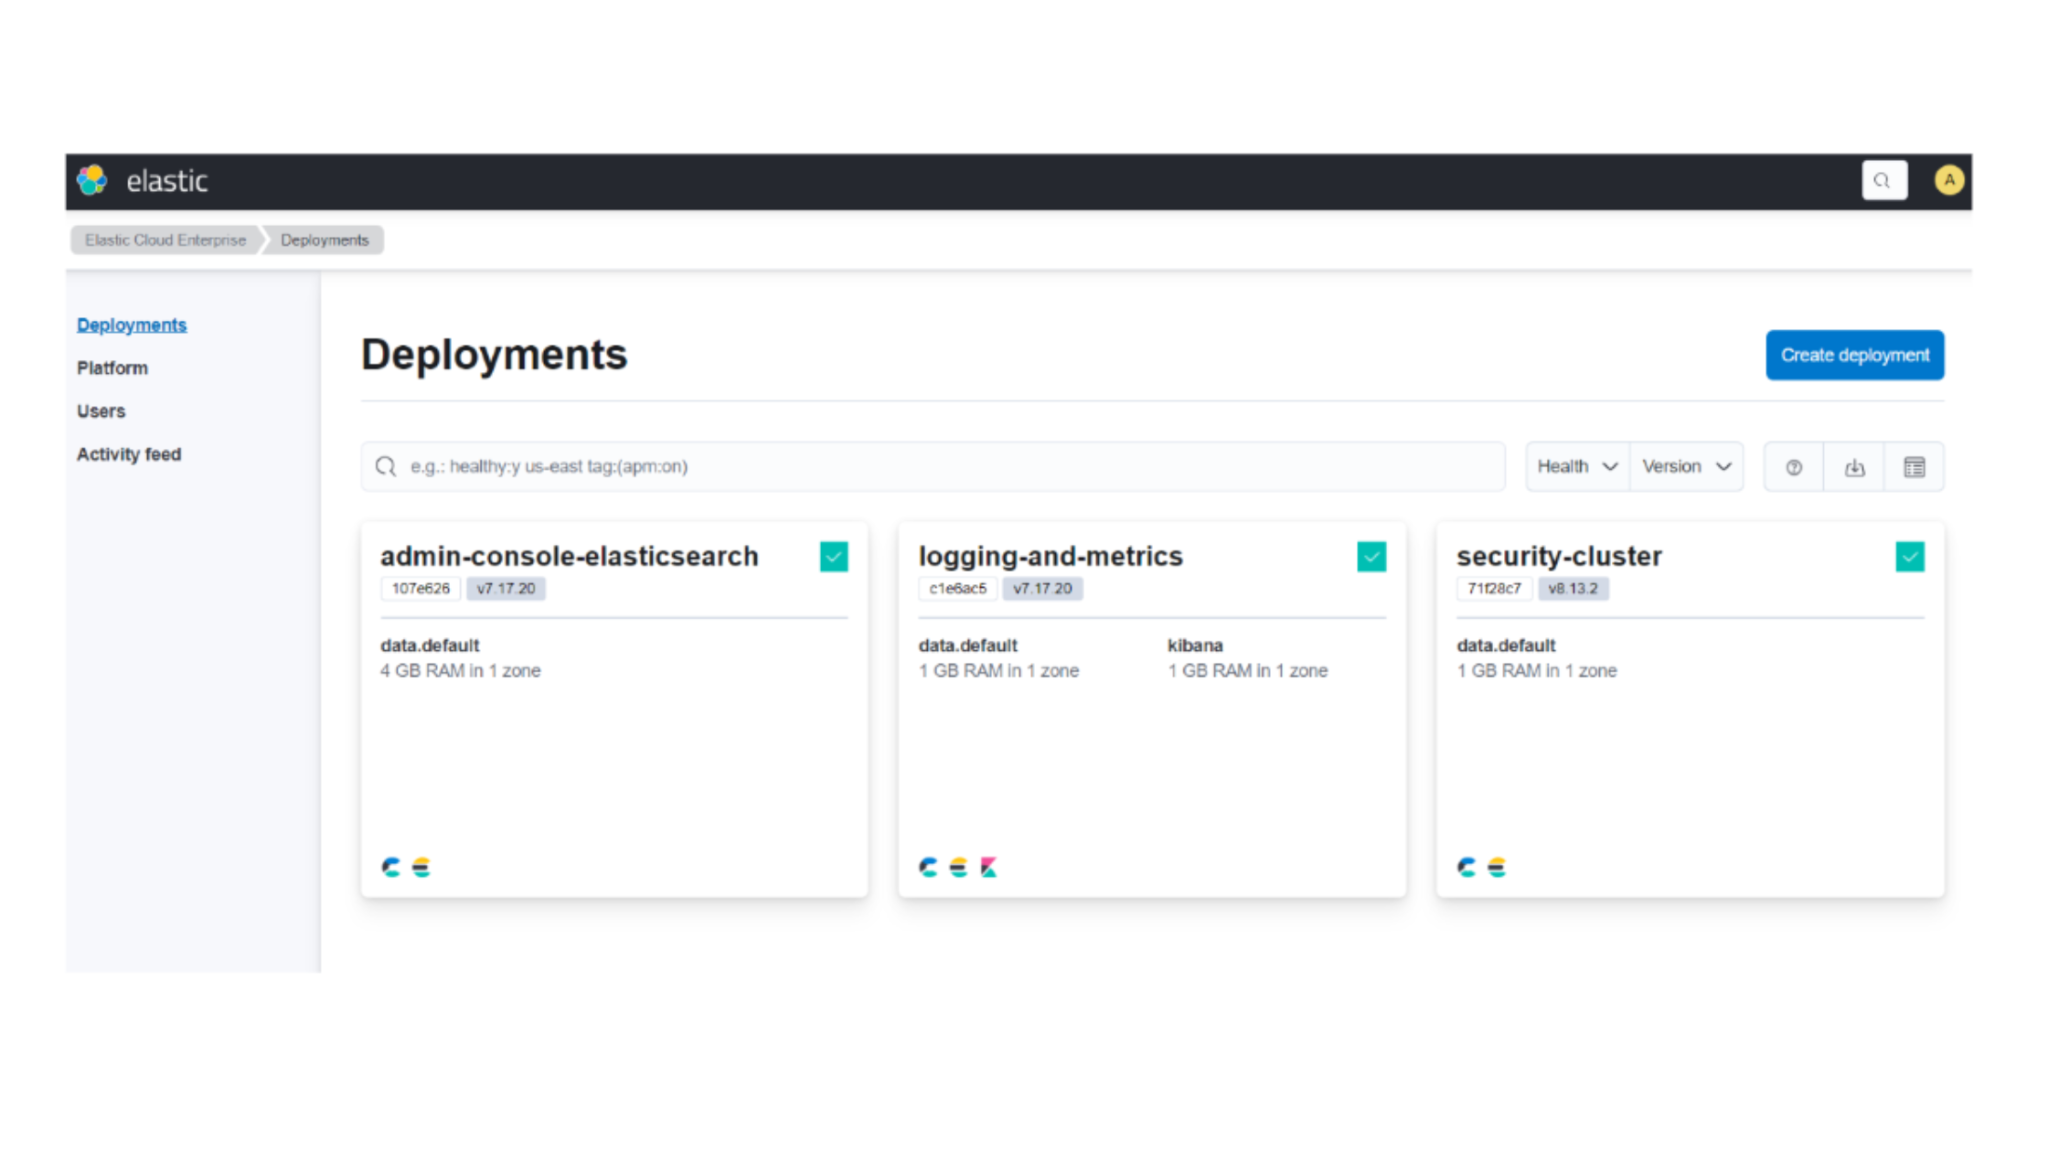
Task: Open the security-cluster deployment
Action: click(1559, 556)
